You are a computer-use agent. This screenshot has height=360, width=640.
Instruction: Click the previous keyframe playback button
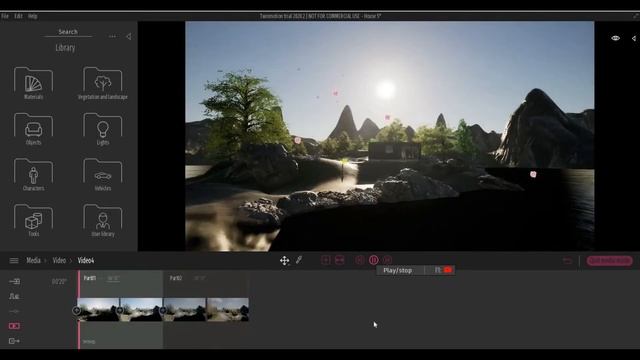[360, 260]
